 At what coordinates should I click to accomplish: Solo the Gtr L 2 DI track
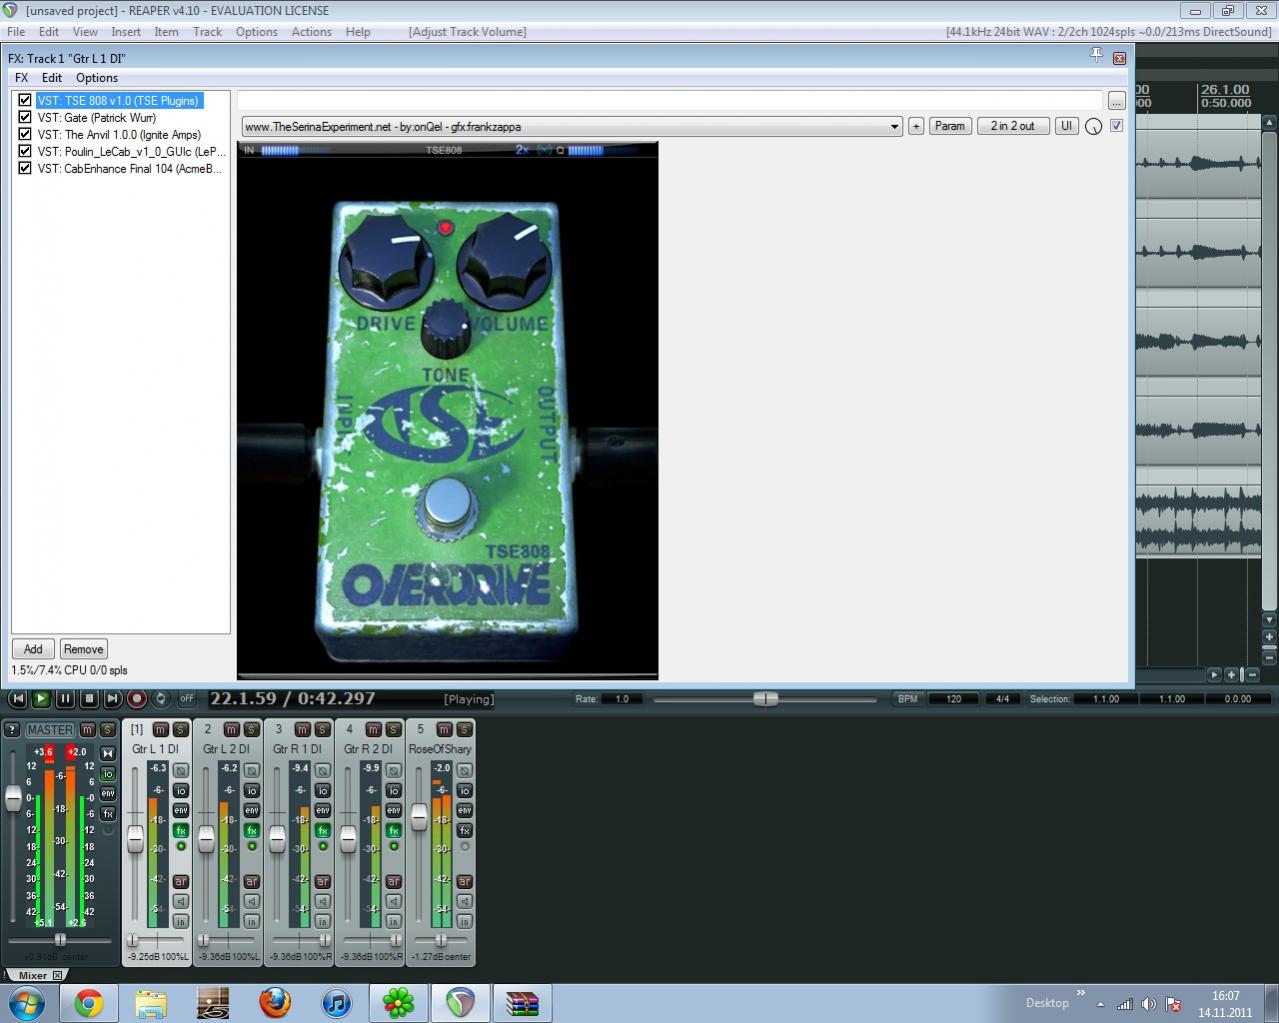(251, 730)
